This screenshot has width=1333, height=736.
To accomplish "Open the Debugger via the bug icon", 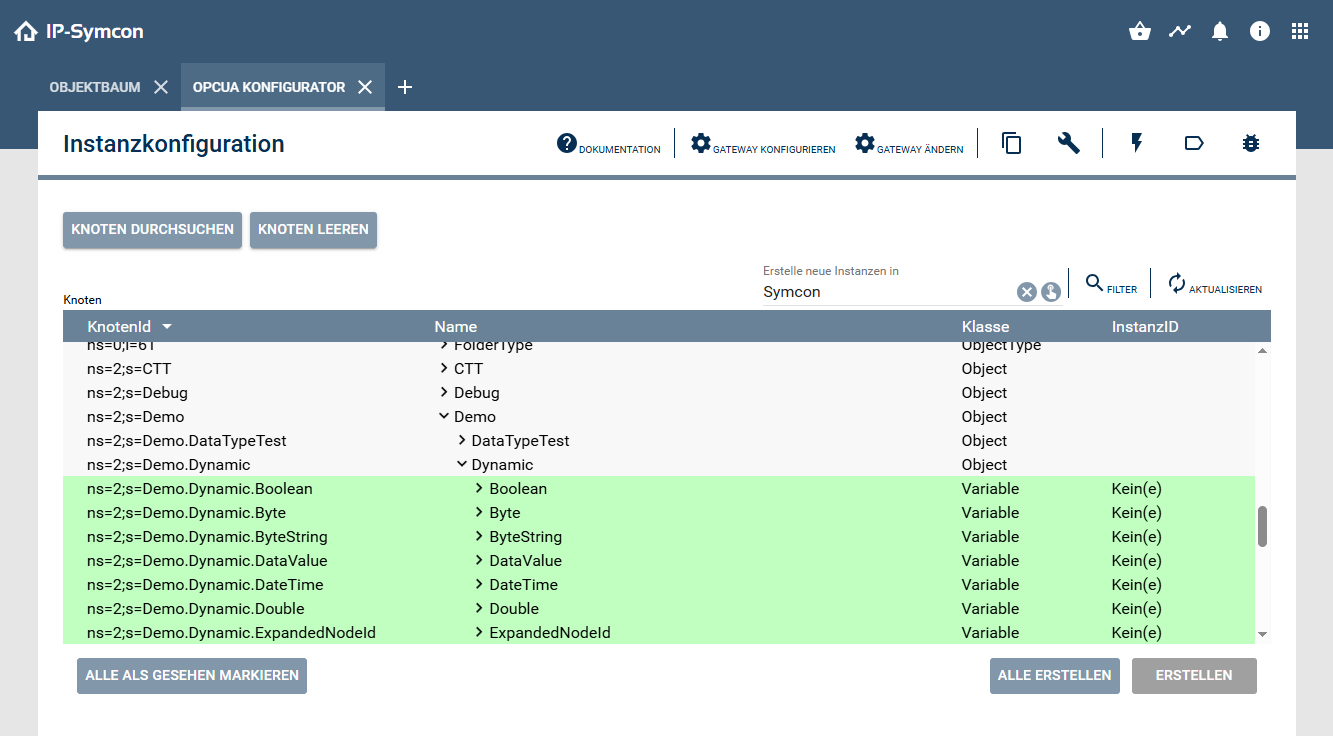I will 1250,143.
